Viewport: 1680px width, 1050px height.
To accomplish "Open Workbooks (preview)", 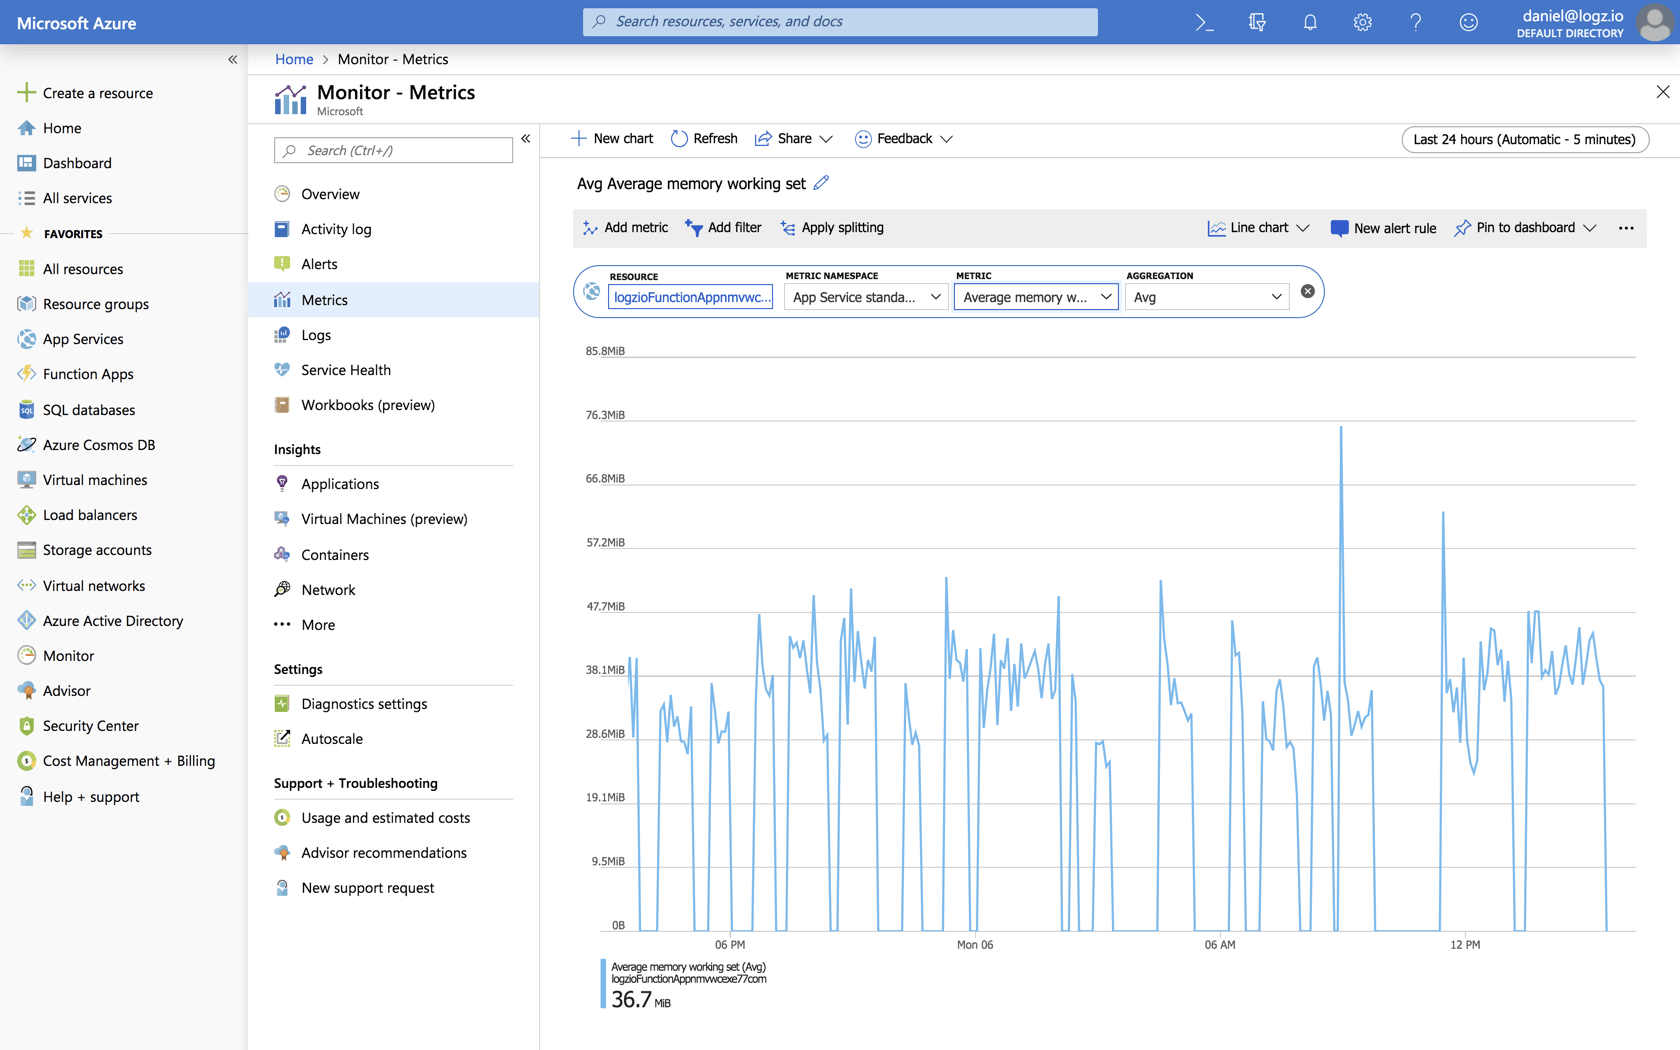I will point(368,405).
